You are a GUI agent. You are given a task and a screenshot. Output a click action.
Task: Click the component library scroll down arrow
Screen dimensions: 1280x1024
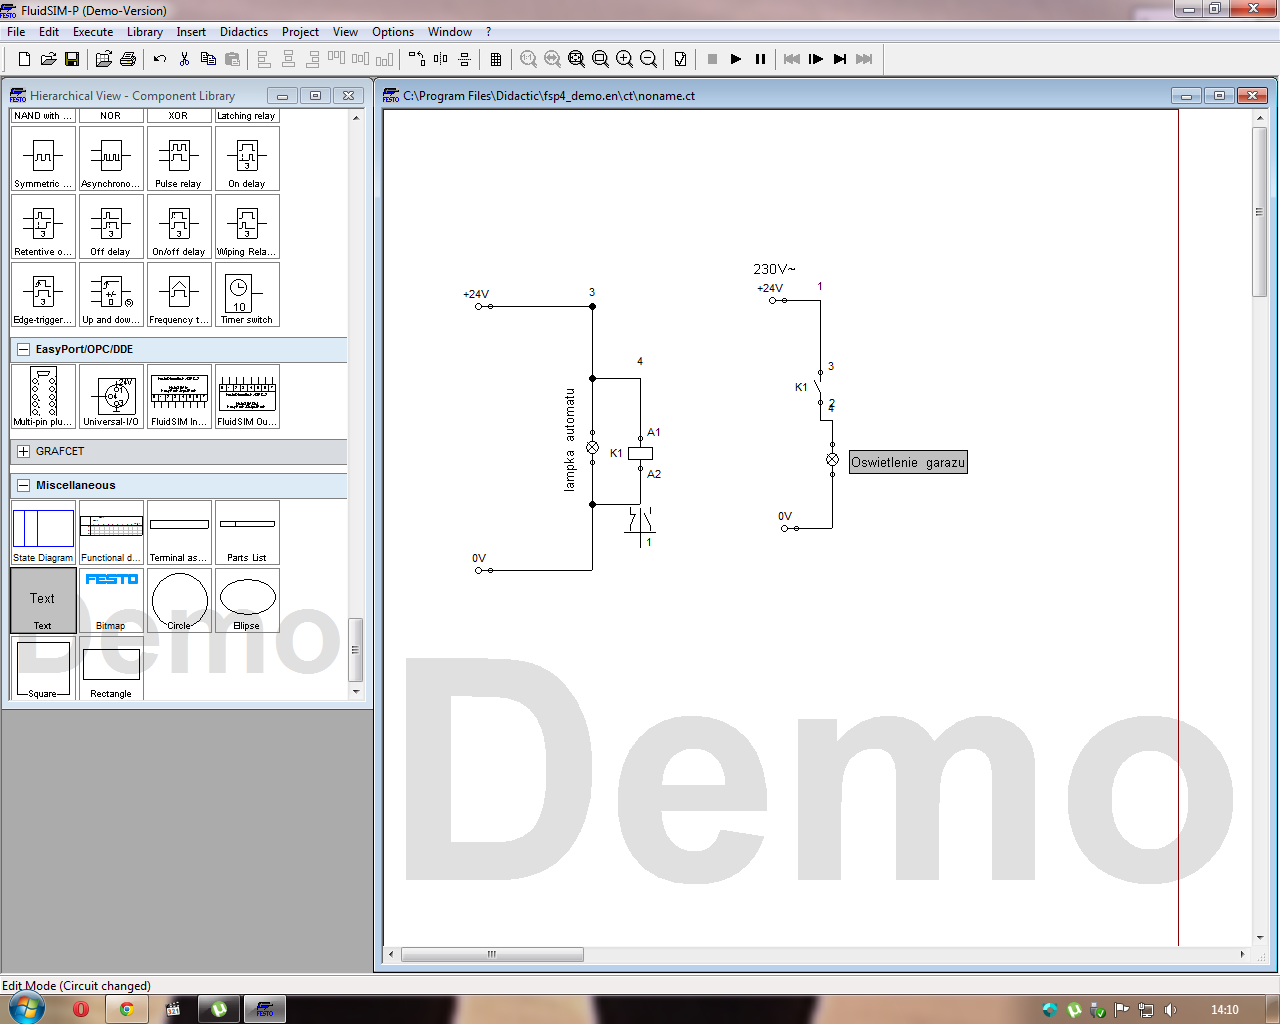[x=356, y=692]
